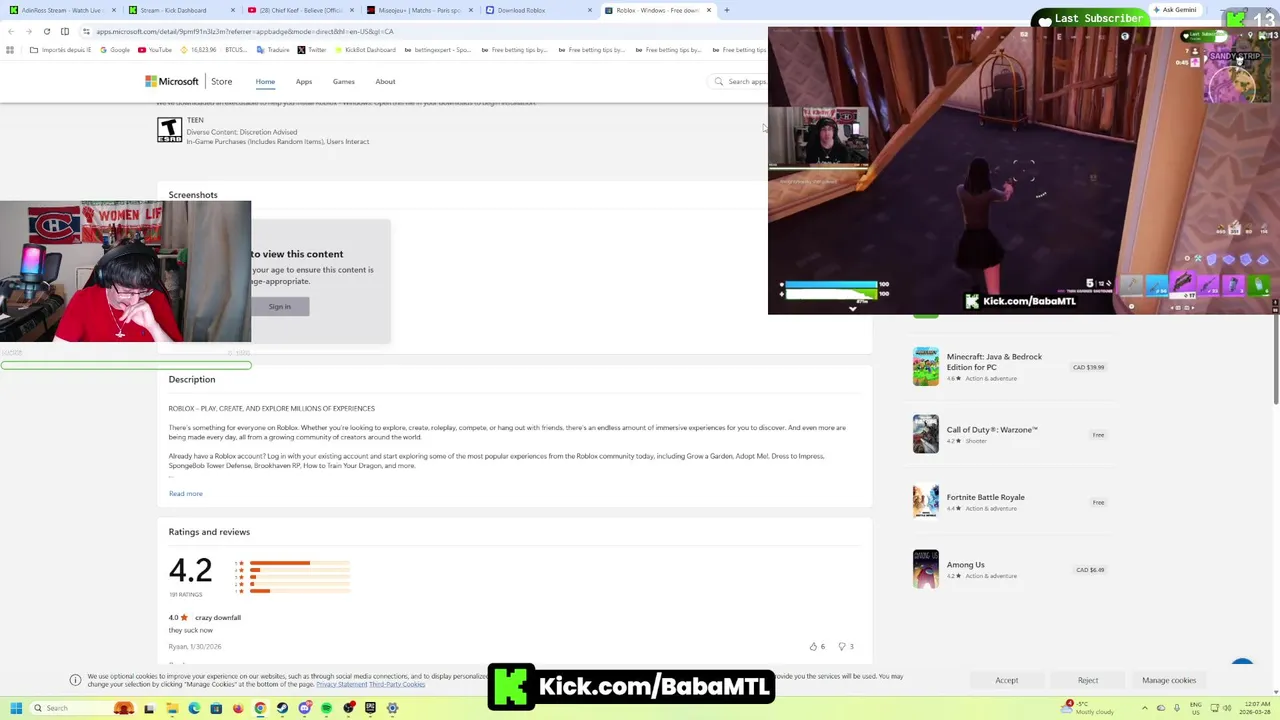Viewport: 1280px width, 720px height.
Task: Select the Home menu in Microsoft Store
Action: click(x=265, y=82)
